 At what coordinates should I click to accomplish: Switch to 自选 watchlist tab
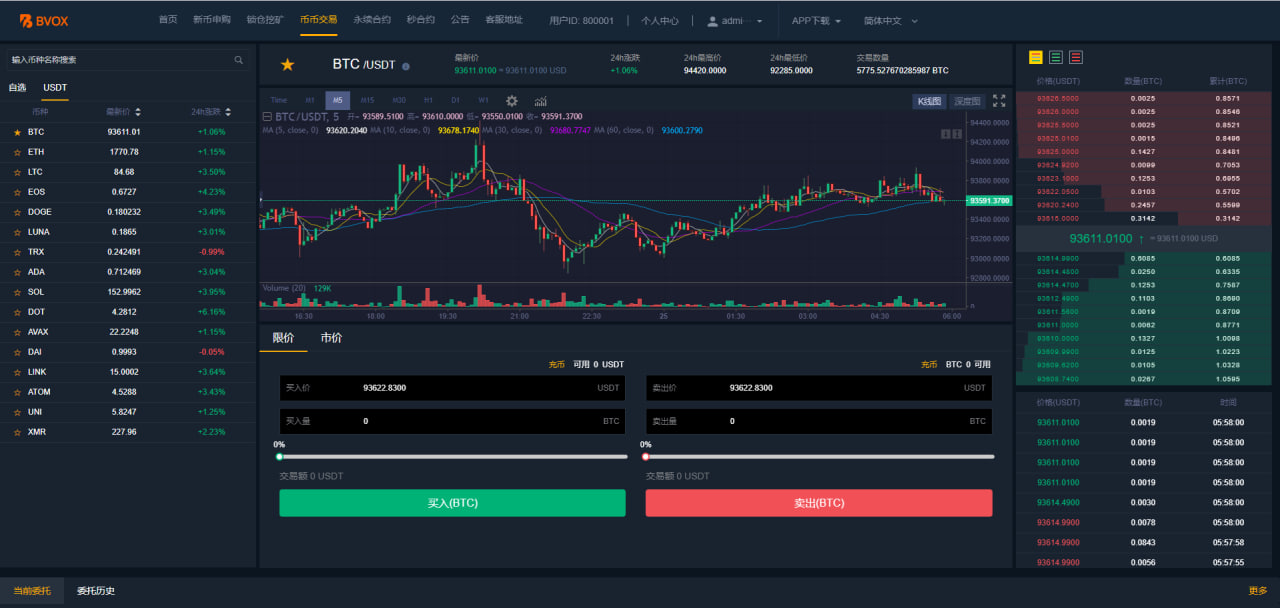(17, 87)
